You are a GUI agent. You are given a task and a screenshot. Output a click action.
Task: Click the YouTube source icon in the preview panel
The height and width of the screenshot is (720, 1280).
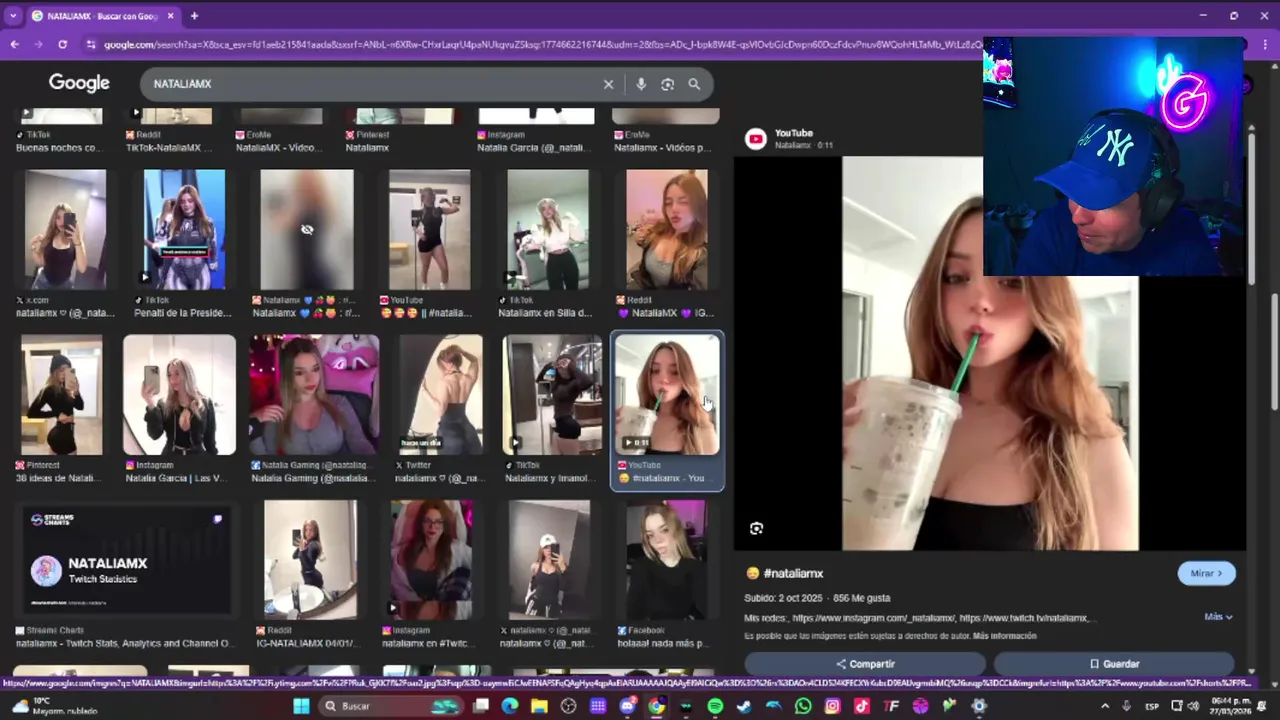[756, 139]
